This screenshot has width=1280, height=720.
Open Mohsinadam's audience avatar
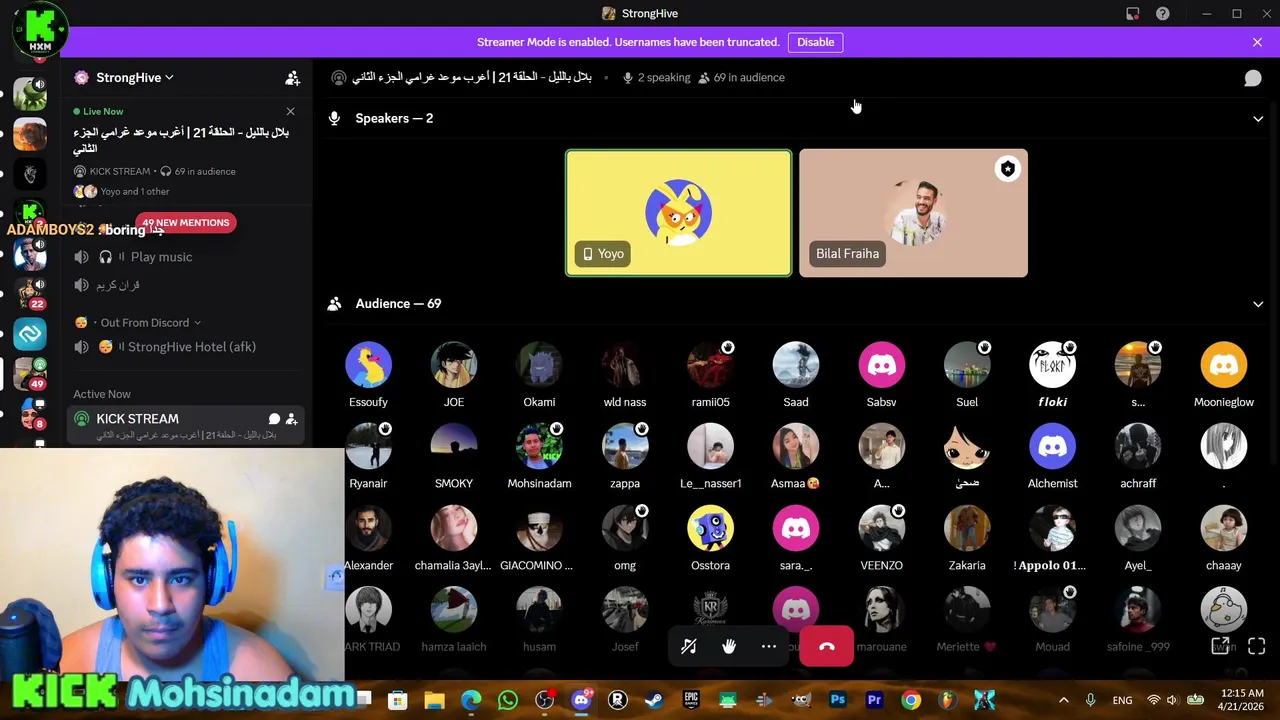(539, 447)
